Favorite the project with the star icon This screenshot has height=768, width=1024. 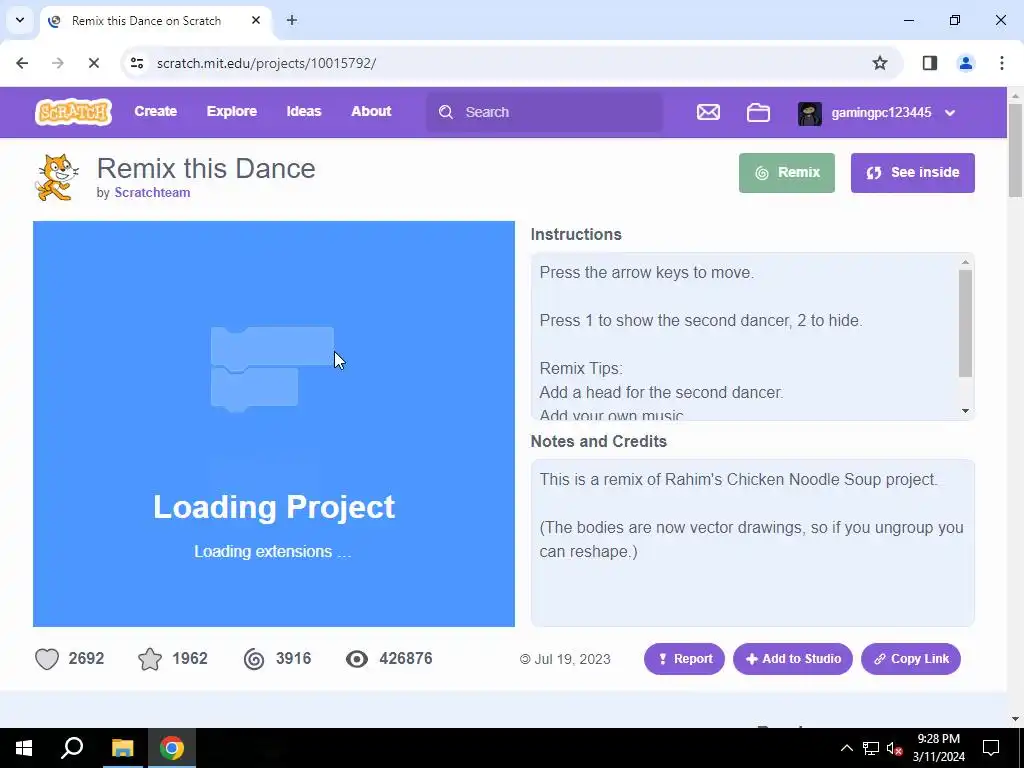point(150,658)
